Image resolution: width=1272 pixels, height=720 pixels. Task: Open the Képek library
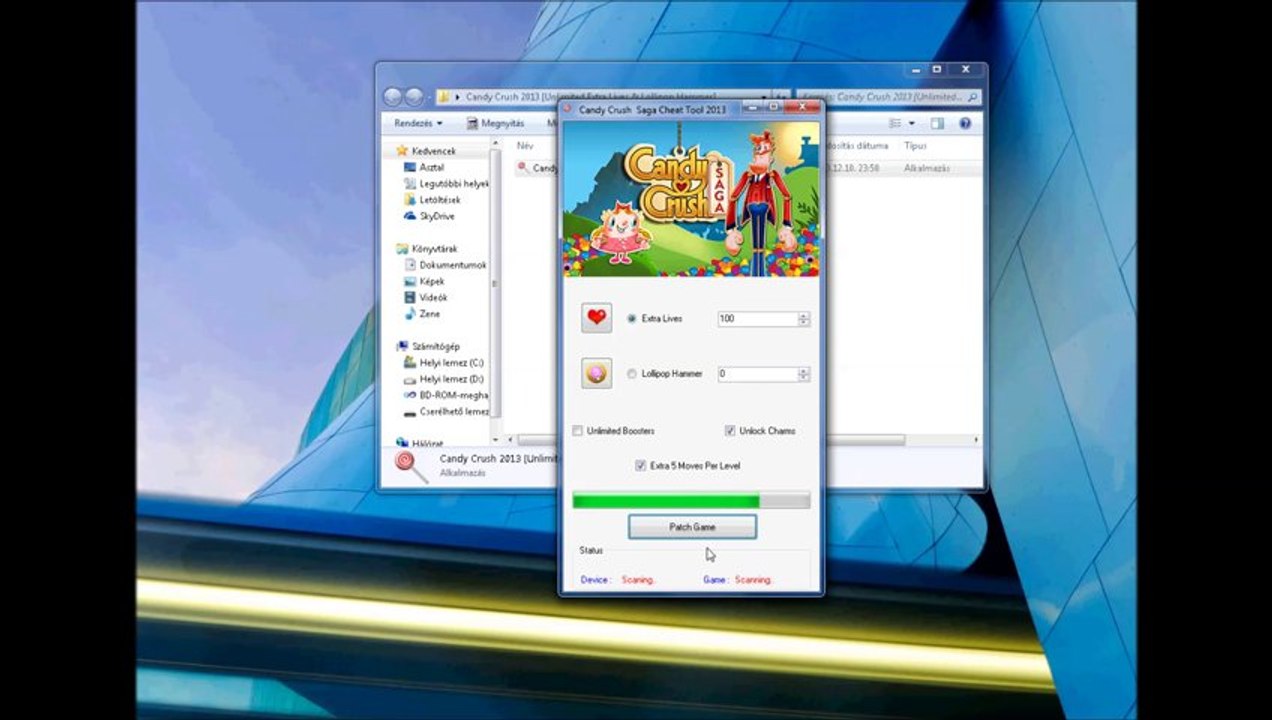(x=432, y=282)
